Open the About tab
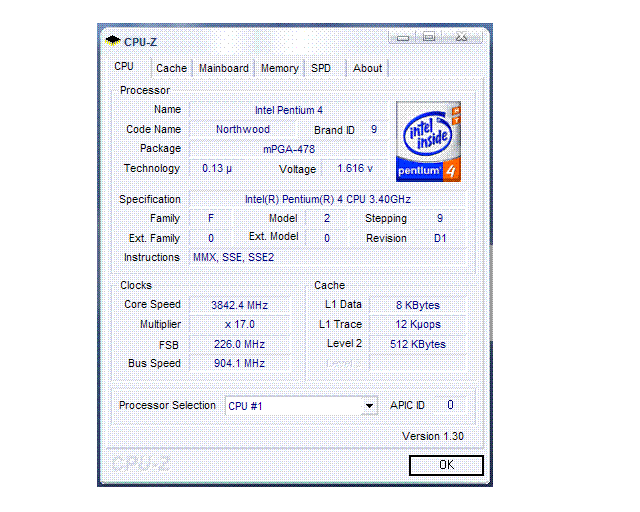The width and height of the screenshot is (640, 512). (367, 68)
